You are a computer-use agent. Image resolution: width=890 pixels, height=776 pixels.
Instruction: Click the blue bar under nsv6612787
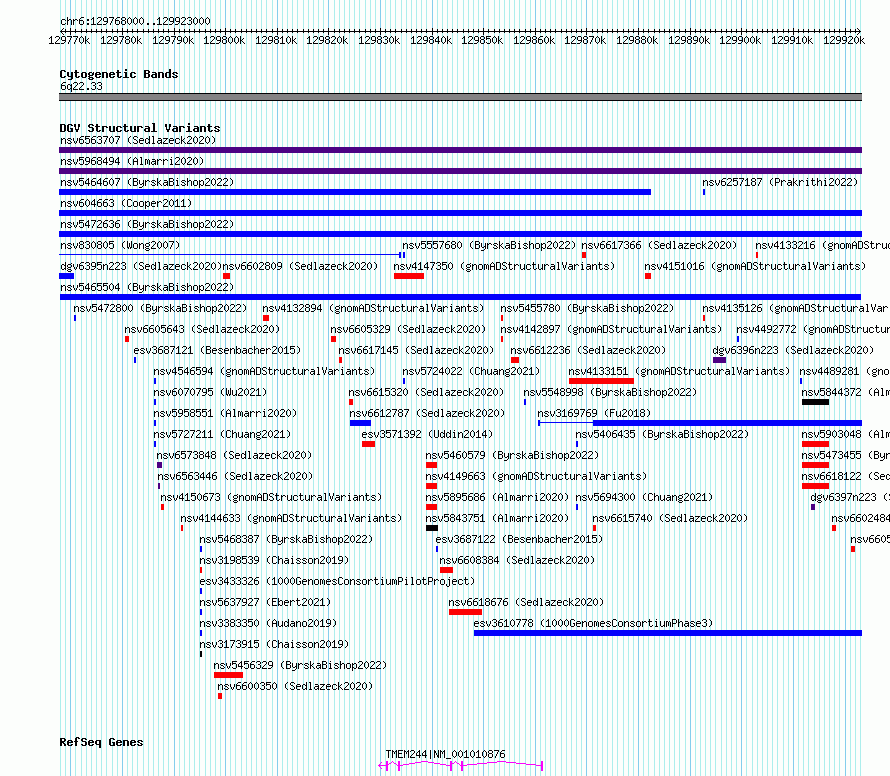360,423
